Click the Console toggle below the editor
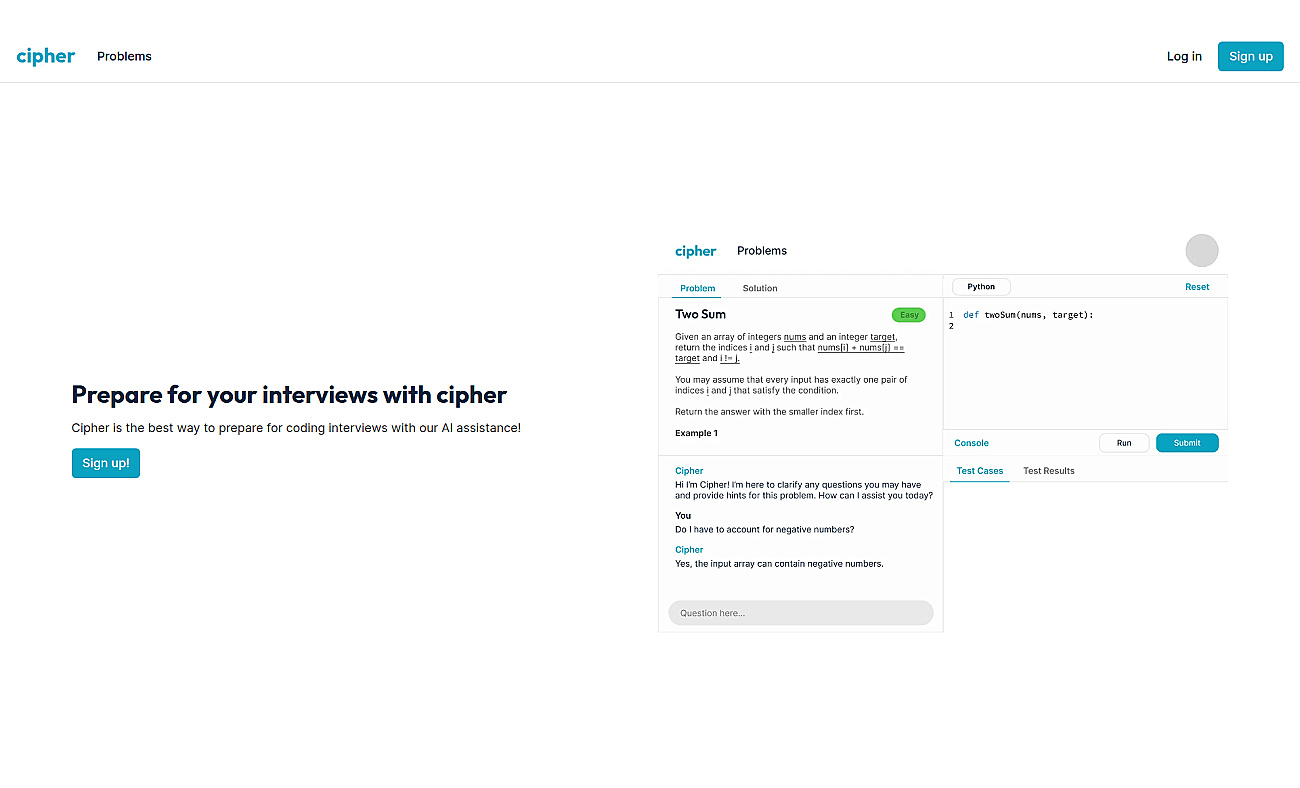This screenshot has height=788, width=1300. (971, 443)
